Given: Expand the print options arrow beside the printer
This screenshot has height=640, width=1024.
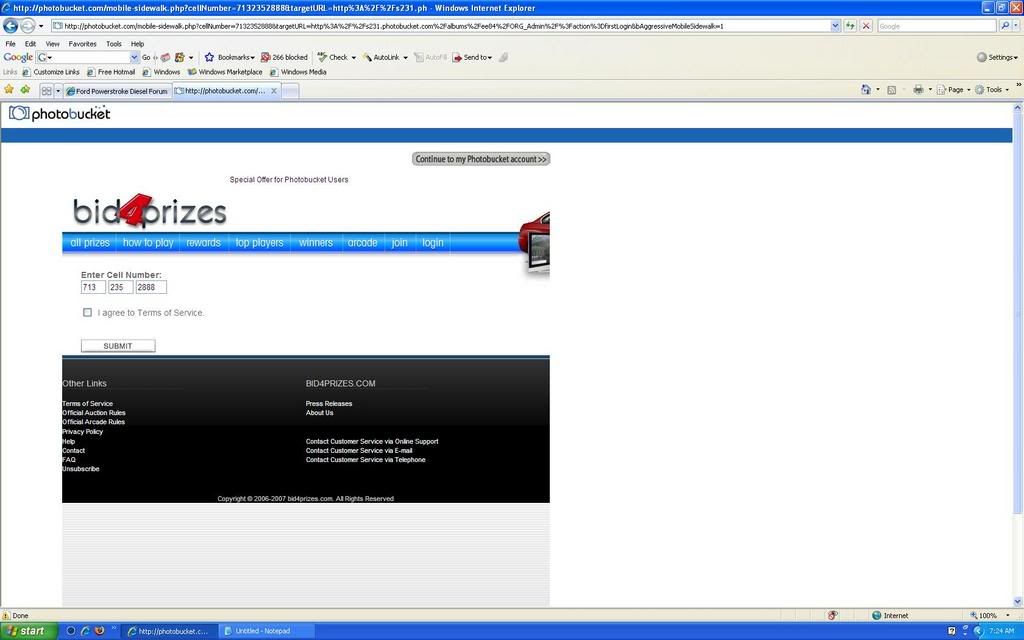Looking at the screenshot, I should (x=930, y=89).
